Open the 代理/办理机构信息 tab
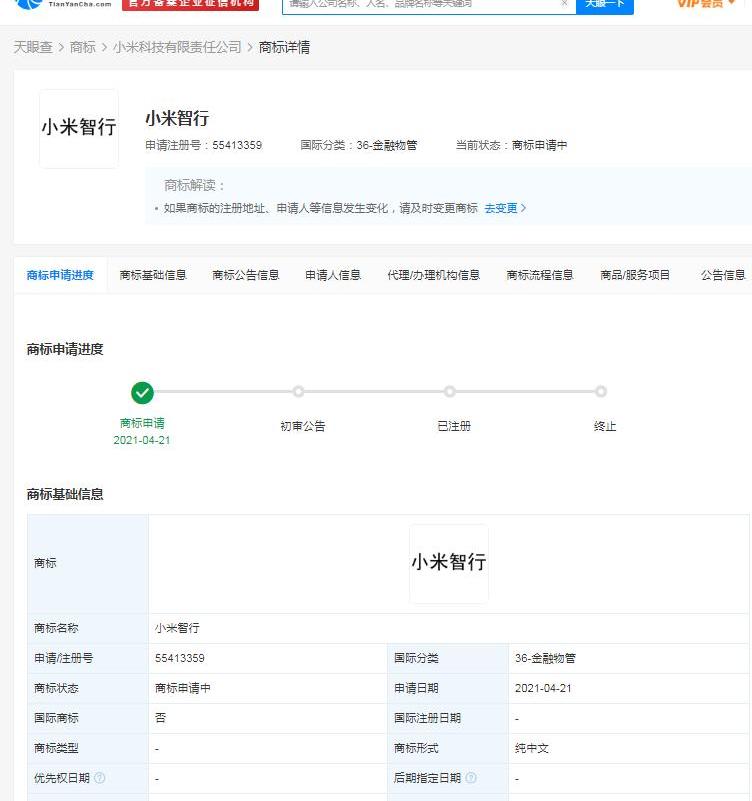Image resolution: width=752 pixels, height=801 pixels. pos(434,275)
